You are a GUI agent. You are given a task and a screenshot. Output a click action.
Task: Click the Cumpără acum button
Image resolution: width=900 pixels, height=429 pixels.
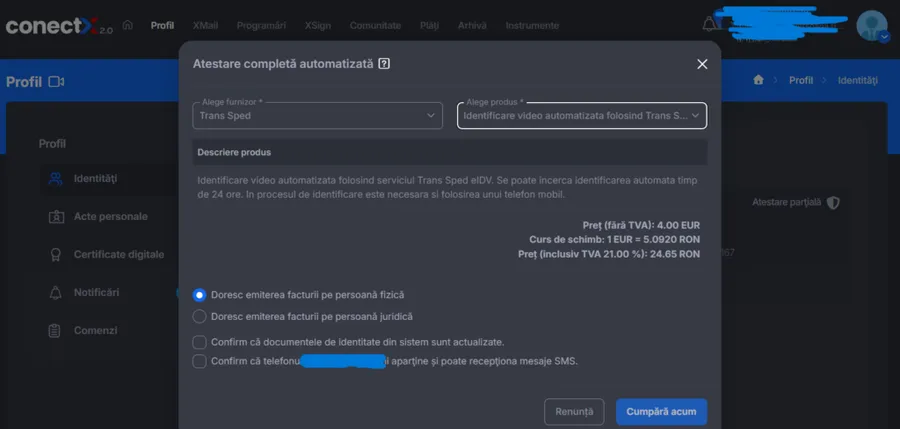pos(661,412)
